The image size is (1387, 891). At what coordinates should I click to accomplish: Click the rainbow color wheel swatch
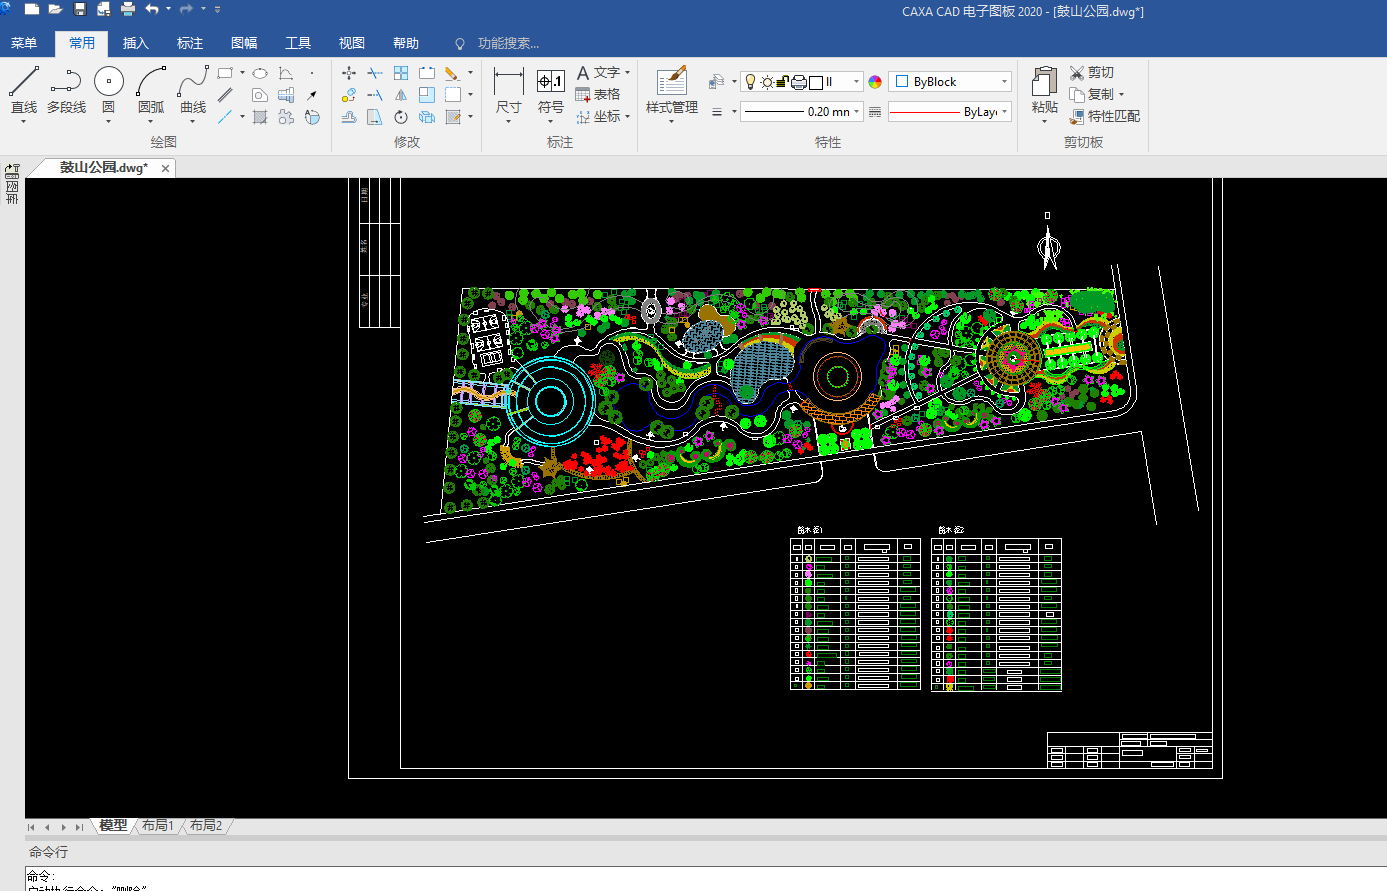(875, 82)
